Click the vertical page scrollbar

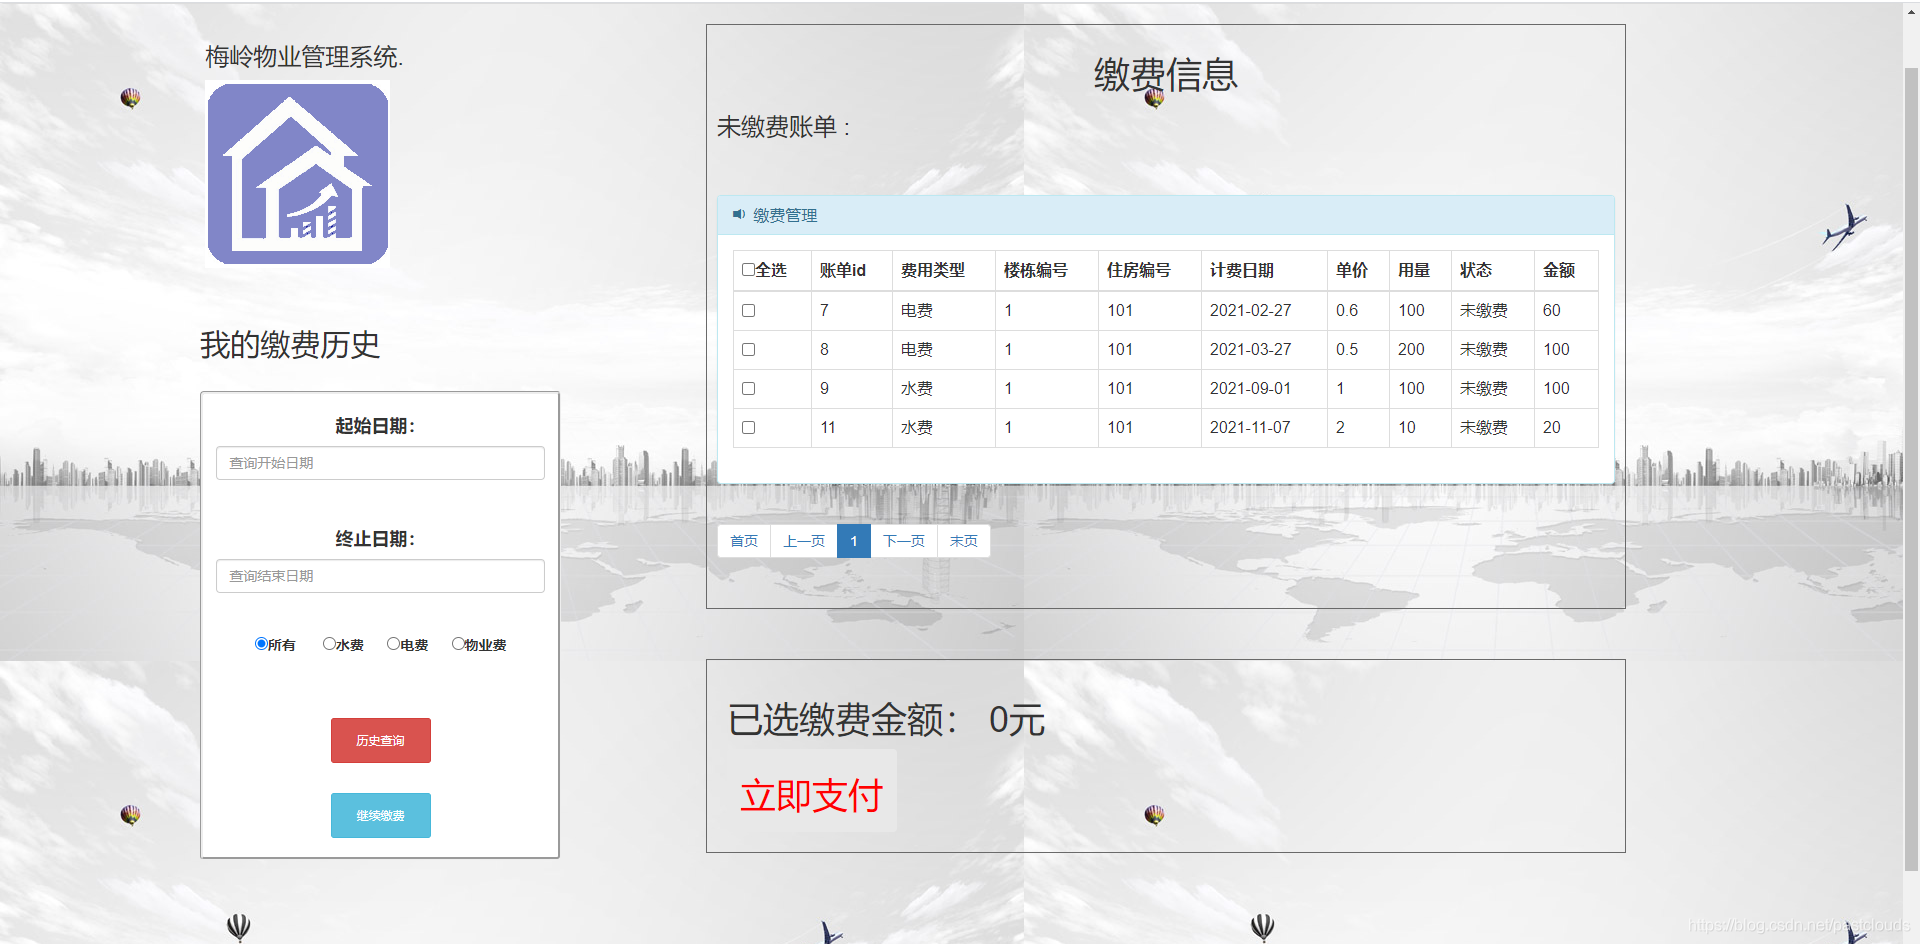[x=1911, y=470]
